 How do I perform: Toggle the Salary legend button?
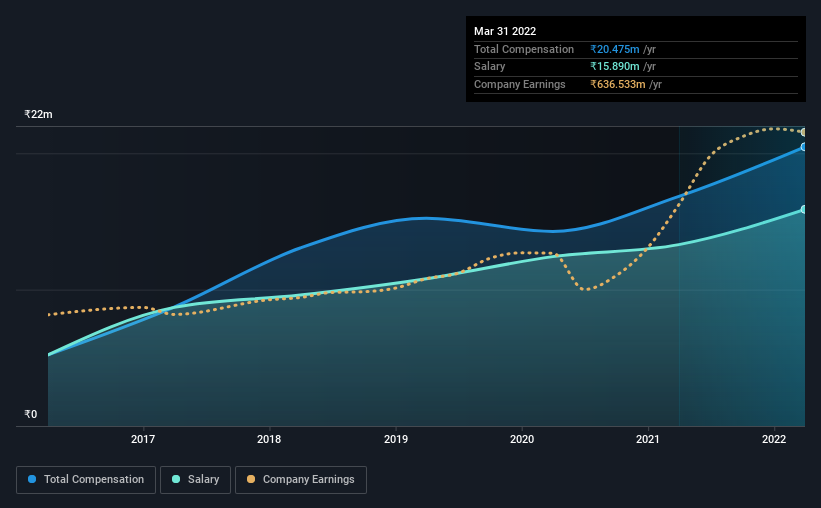point(195,480)
